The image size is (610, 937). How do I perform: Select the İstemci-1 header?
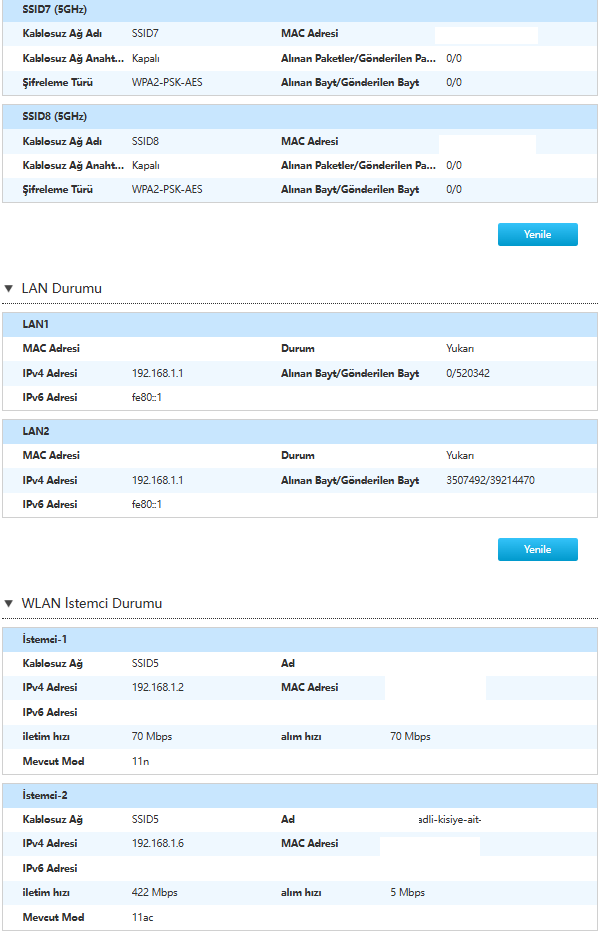[x=300, y=640]
